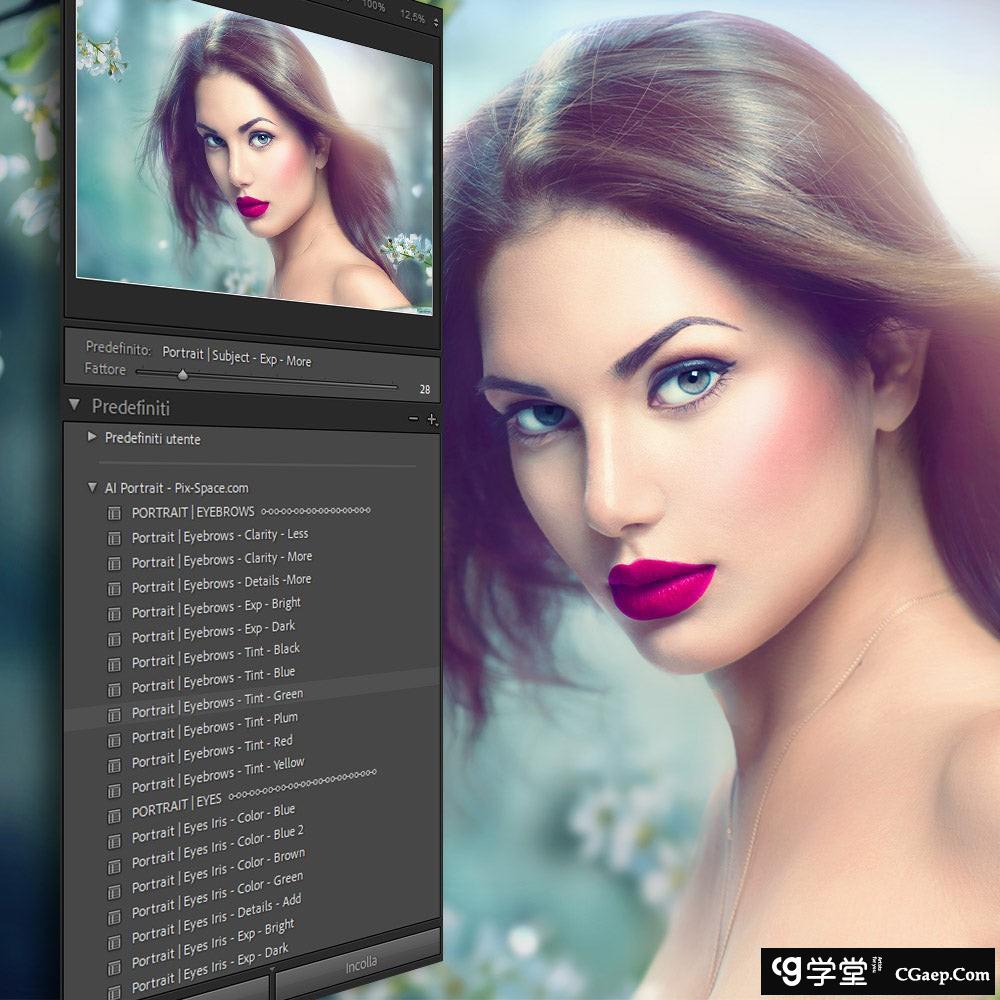Click the preset icon beside Eyebrows Tint Black

click(x=114, y=661)
